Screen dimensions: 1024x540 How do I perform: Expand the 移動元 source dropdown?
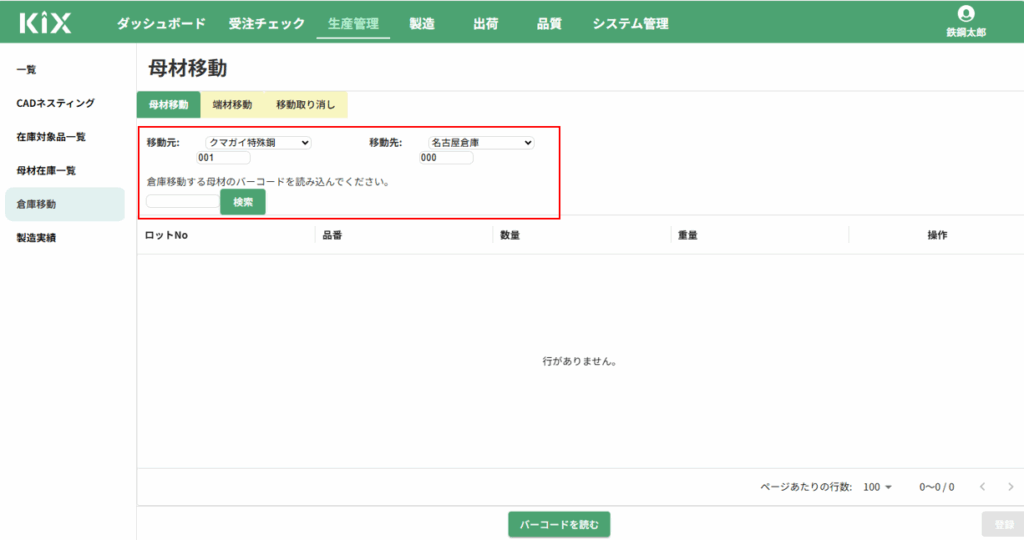(x=258, y=143)
